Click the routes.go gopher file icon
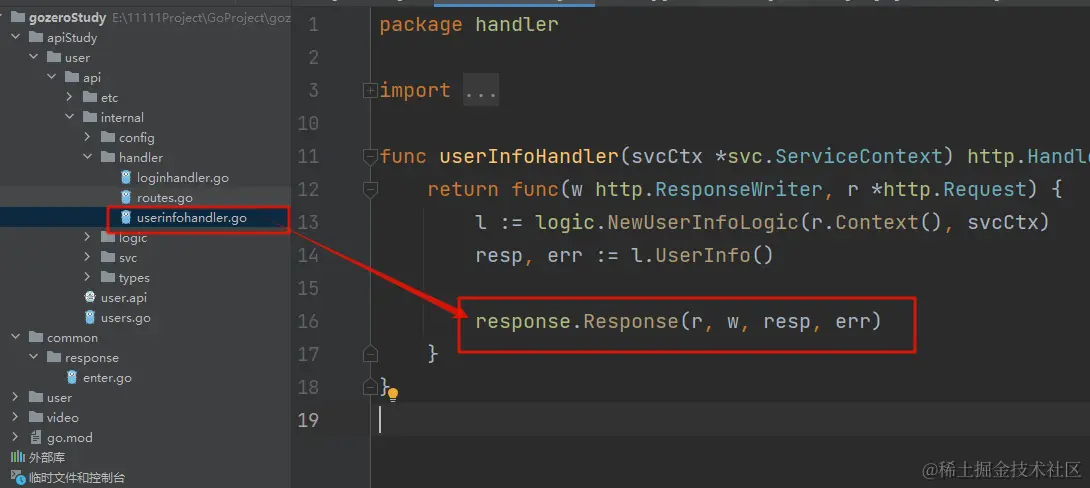 click(x=126, y=197)
